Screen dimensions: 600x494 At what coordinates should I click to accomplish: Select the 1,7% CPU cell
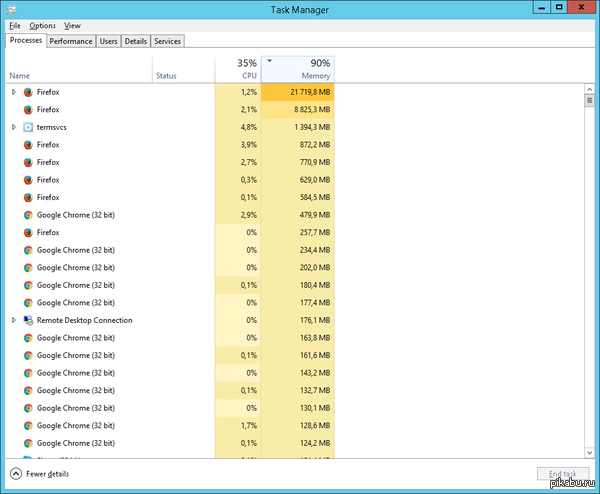tap(238, 426)
